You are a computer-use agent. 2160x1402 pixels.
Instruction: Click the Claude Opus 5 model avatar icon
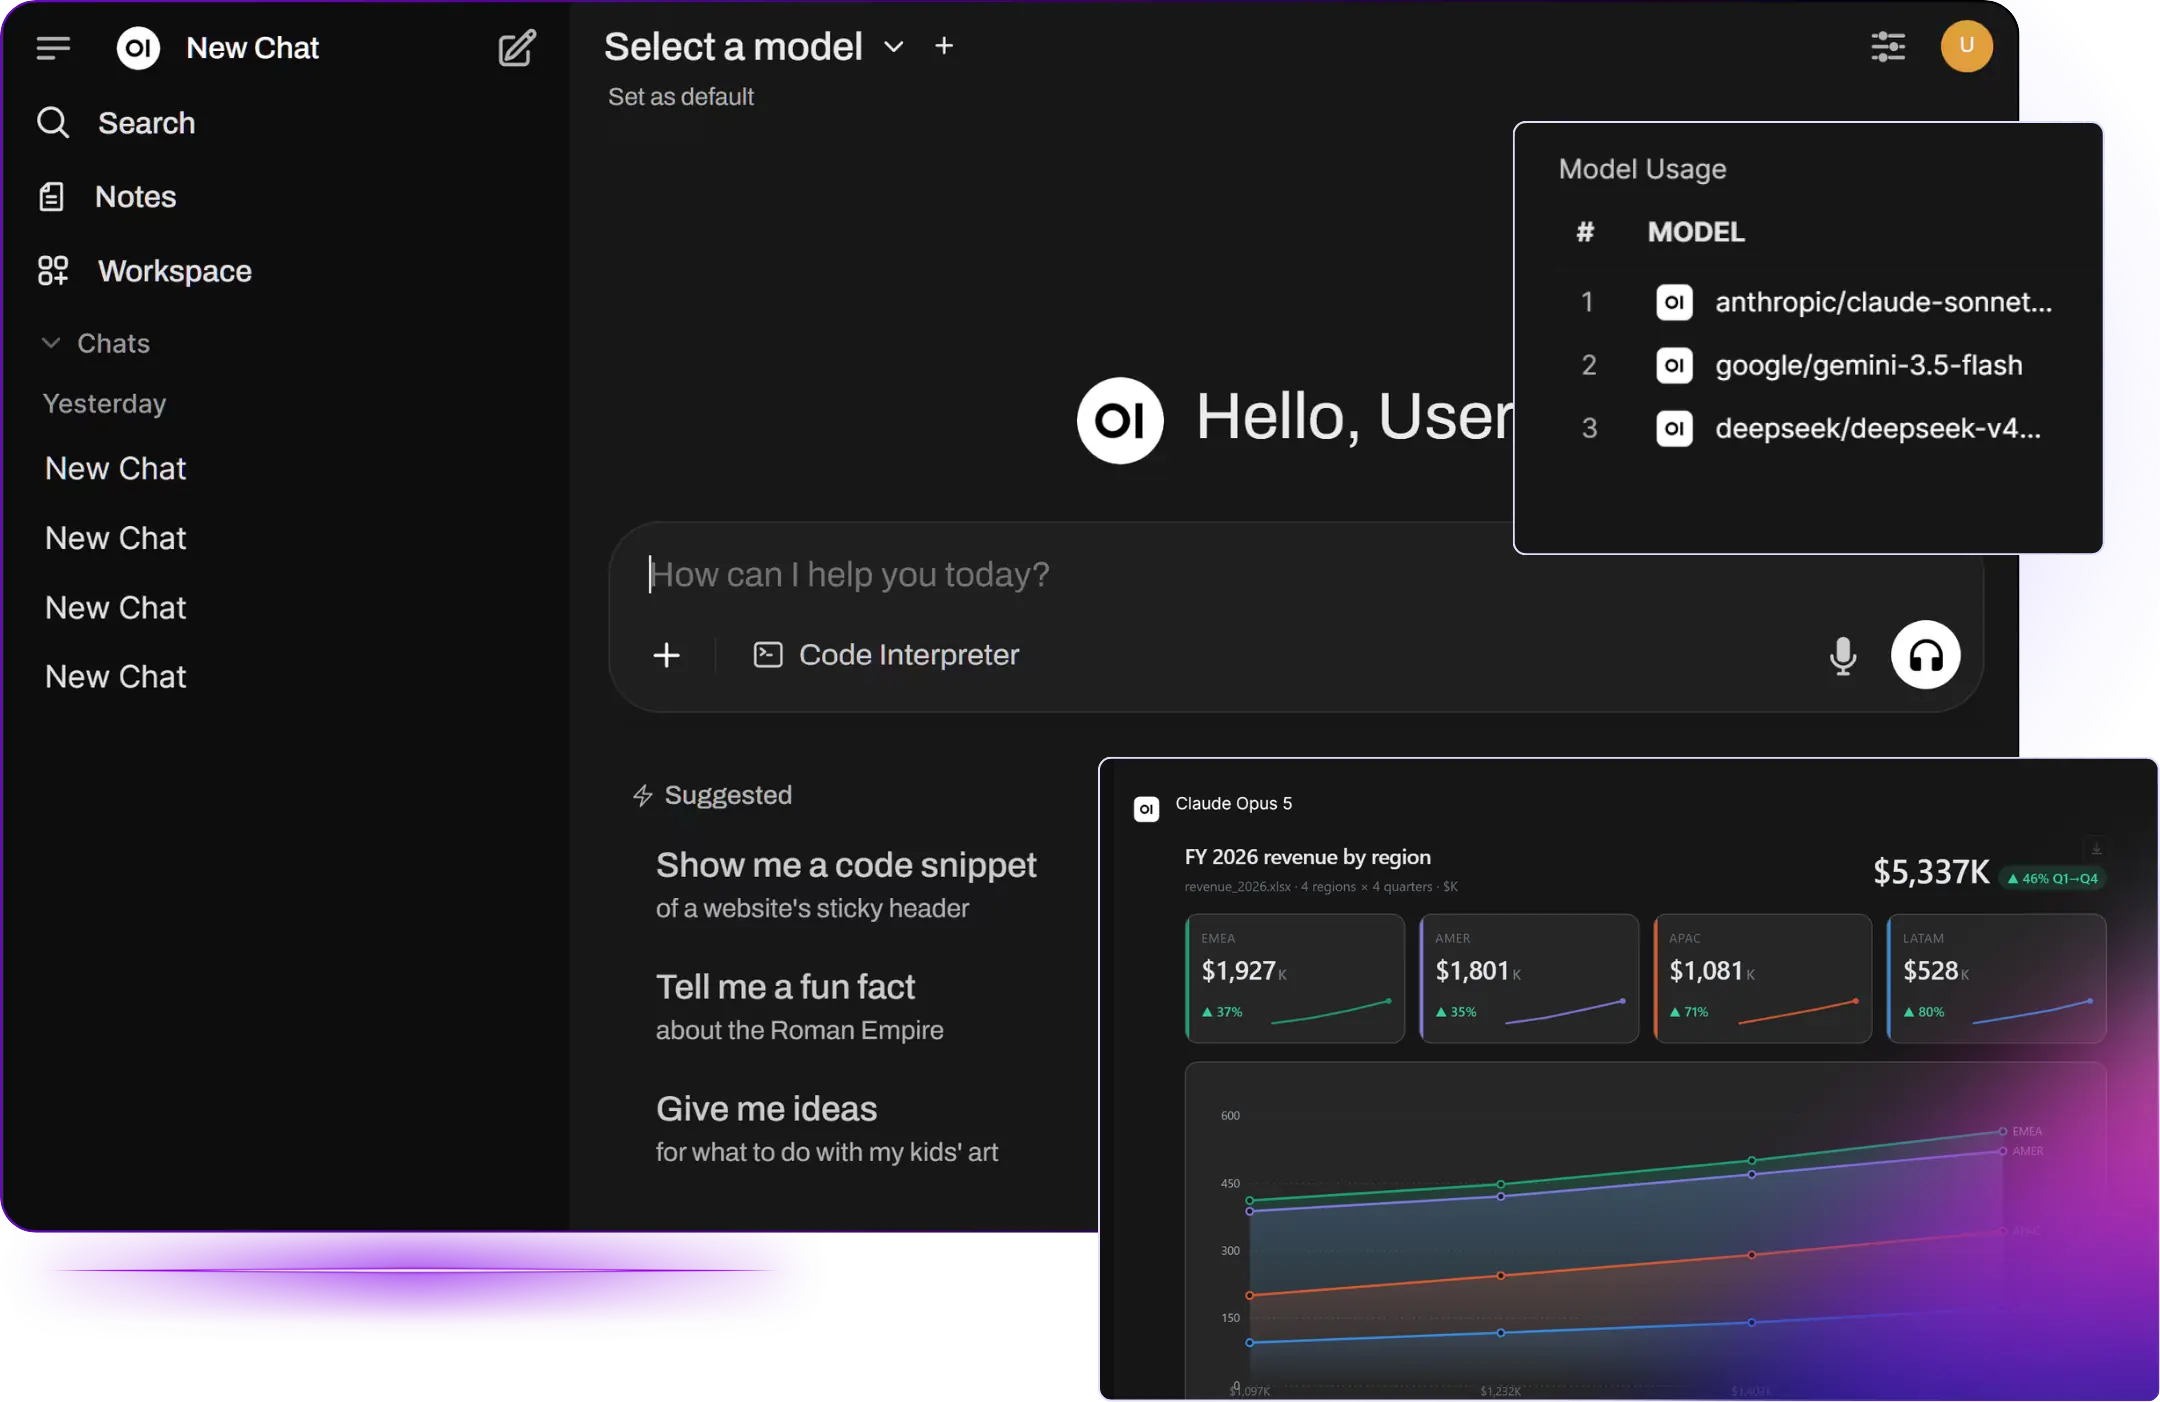[1146, 808]
